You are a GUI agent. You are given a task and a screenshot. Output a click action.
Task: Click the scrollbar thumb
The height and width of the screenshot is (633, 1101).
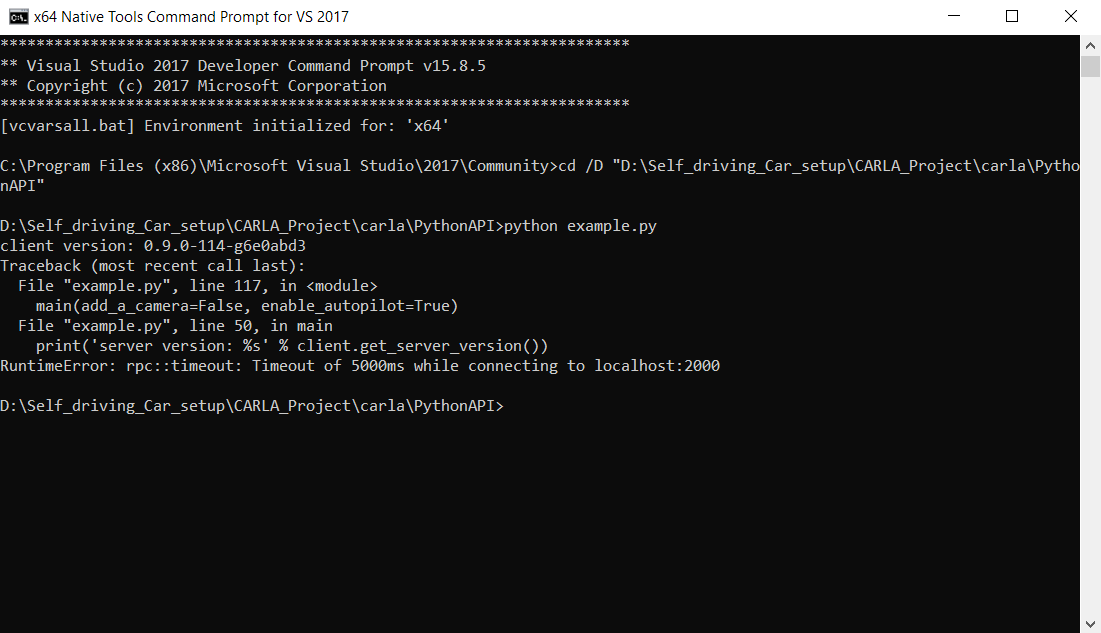[1091, 65]
